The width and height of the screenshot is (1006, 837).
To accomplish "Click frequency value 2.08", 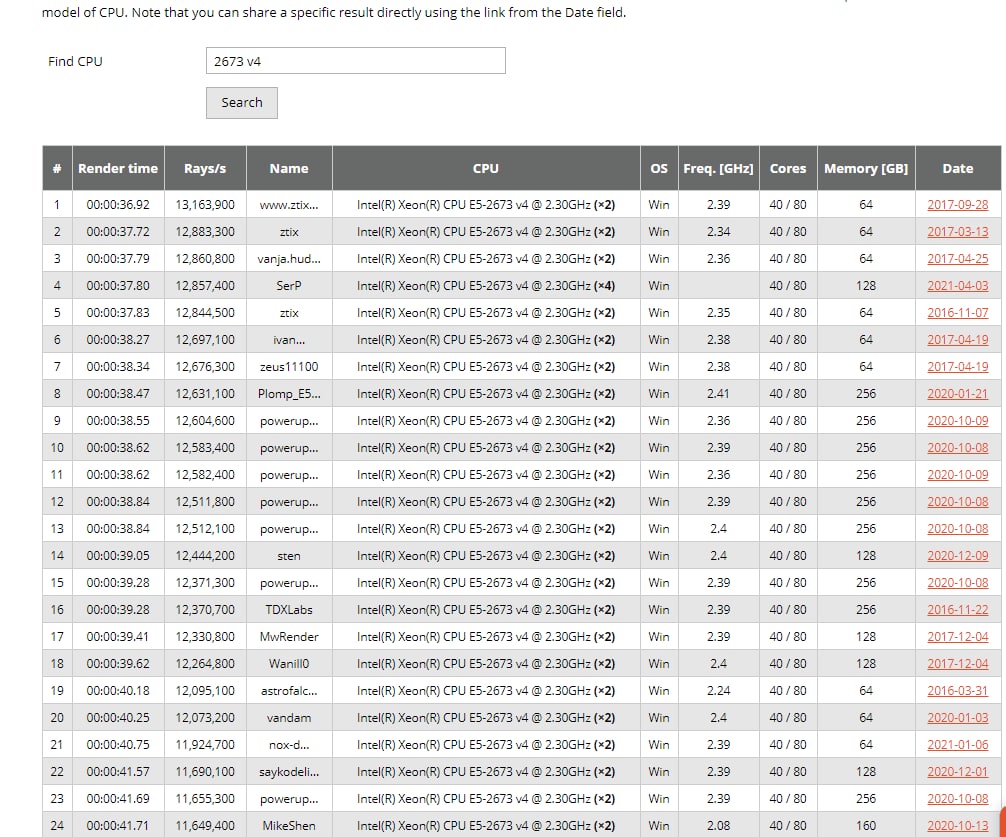I will 719,825.
